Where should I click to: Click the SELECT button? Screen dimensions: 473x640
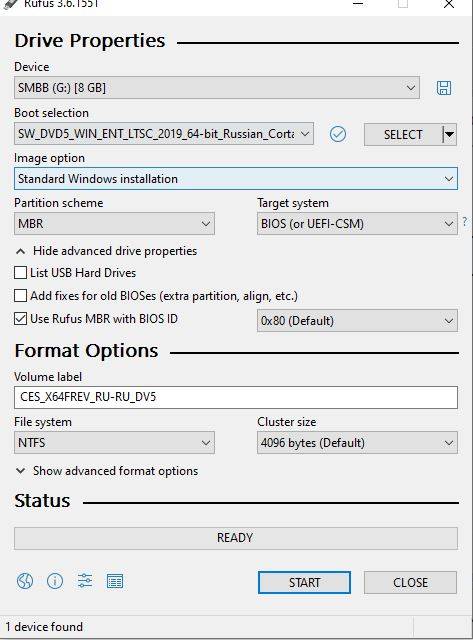coord(403,134)
